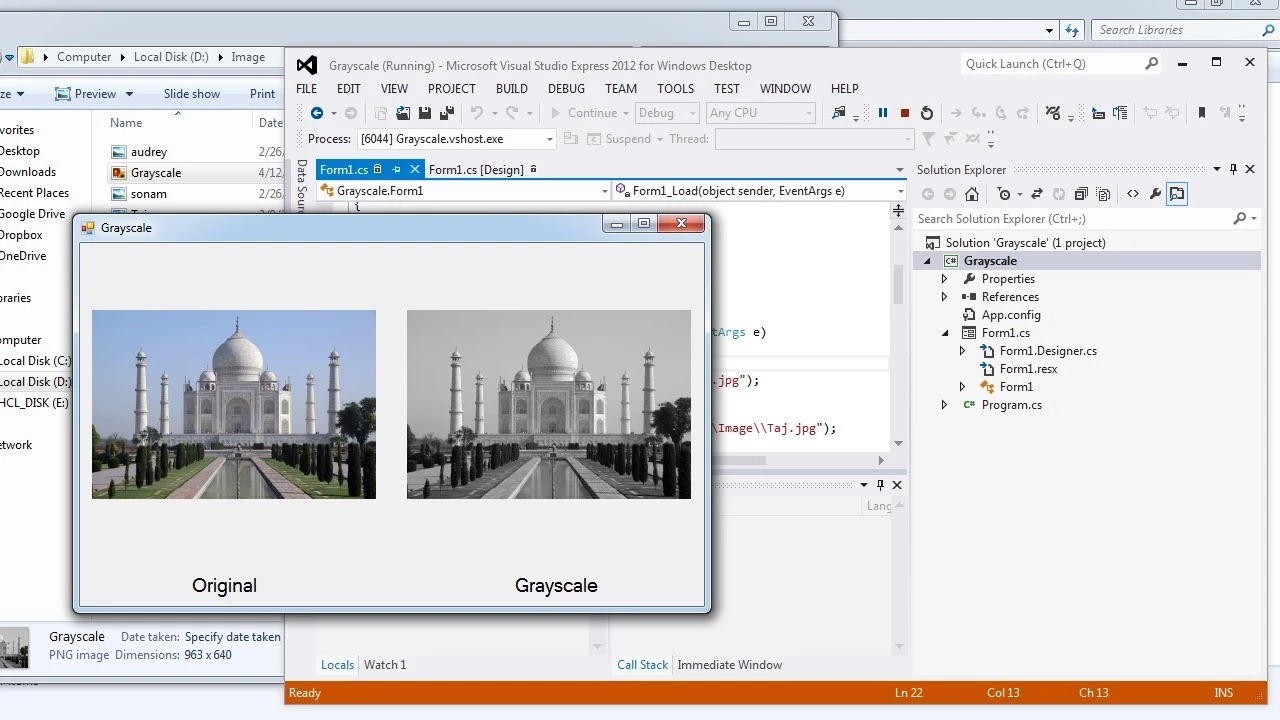
Task: Switch to Form1.cs [Design] tab
Action: point(476,170)
